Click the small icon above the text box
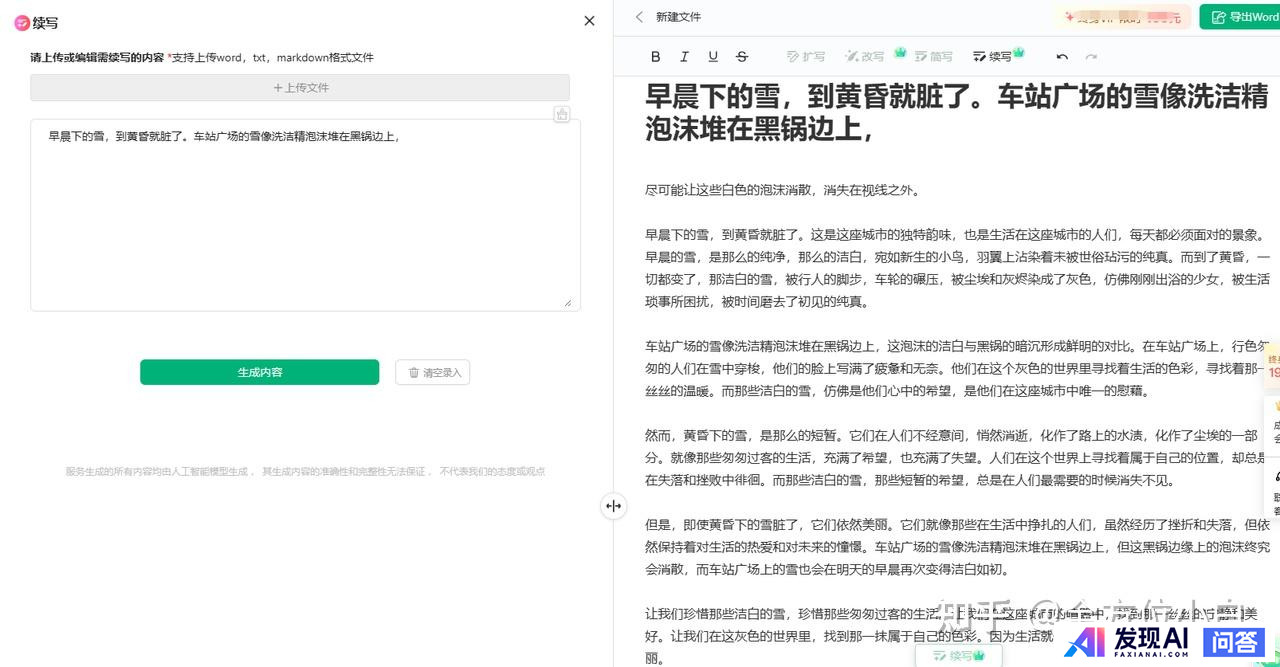 [562, 114]
